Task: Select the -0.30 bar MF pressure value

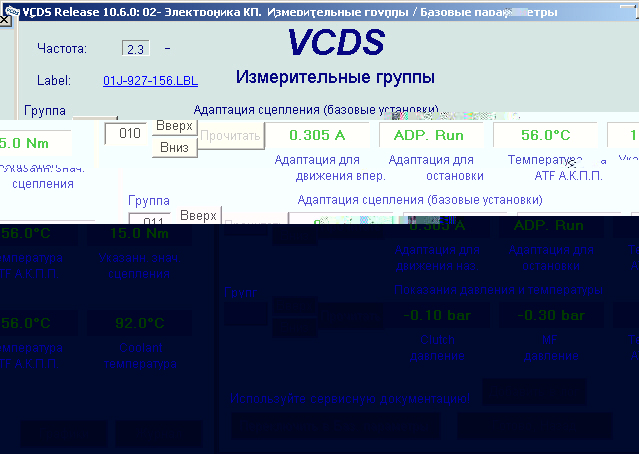Action: tap(551, 315)
